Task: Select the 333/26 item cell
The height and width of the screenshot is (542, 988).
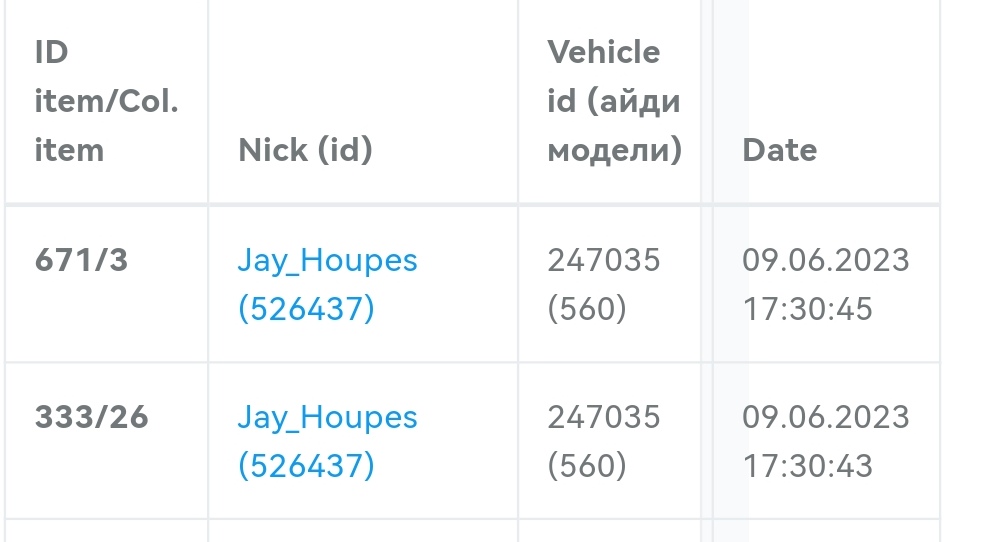Action: [x=91, y=416]
